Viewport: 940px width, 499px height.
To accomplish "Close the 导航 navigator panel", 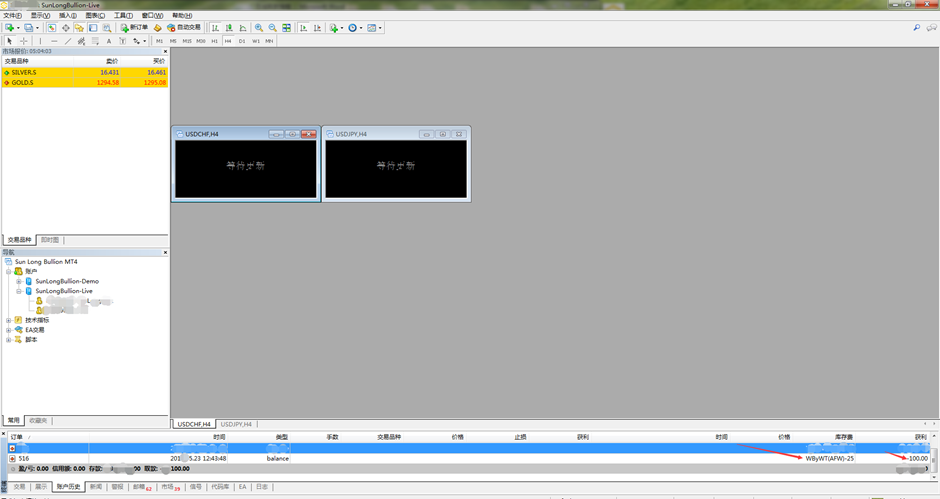I will (x=165, y=252).
